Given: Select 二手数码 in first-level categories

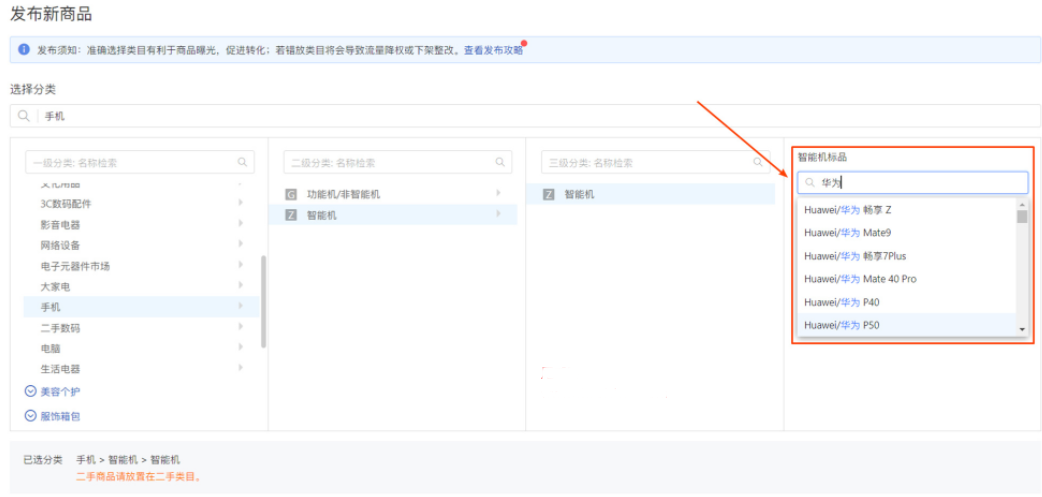Looking at the screenshot, I should point(60,328).
